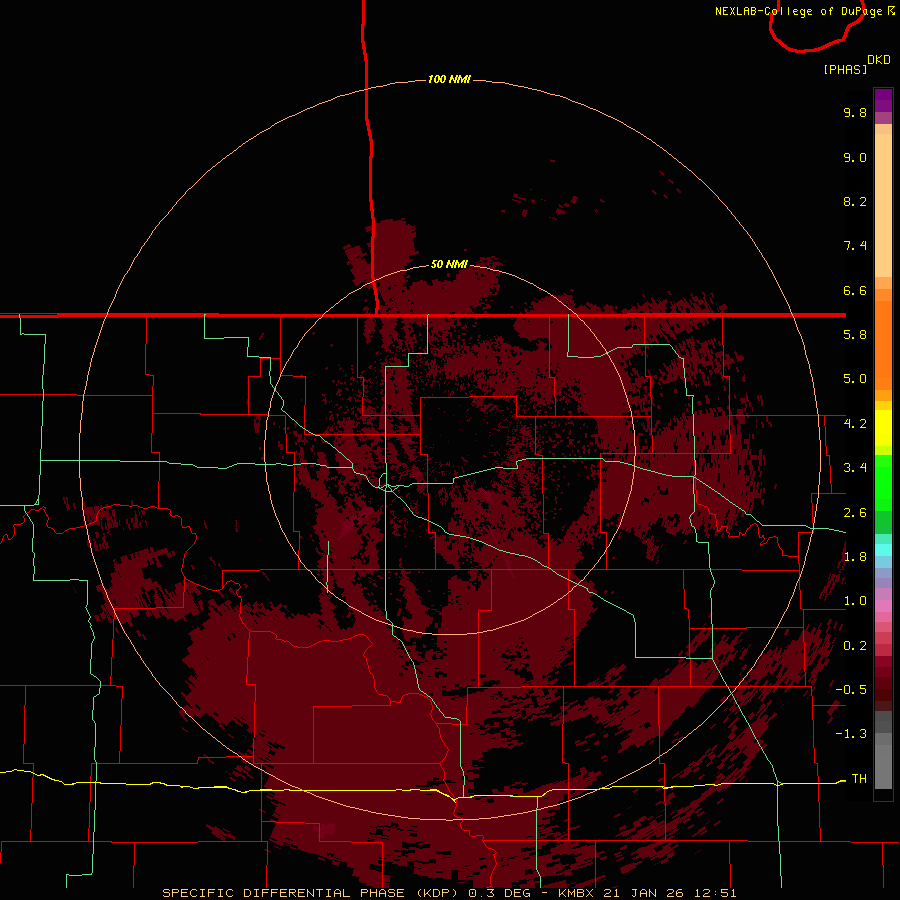Image resolution: width=900 pixels, height=900 pixels.
Task: Click the 9.0 value on the color scale
Action: pos(855,157)
